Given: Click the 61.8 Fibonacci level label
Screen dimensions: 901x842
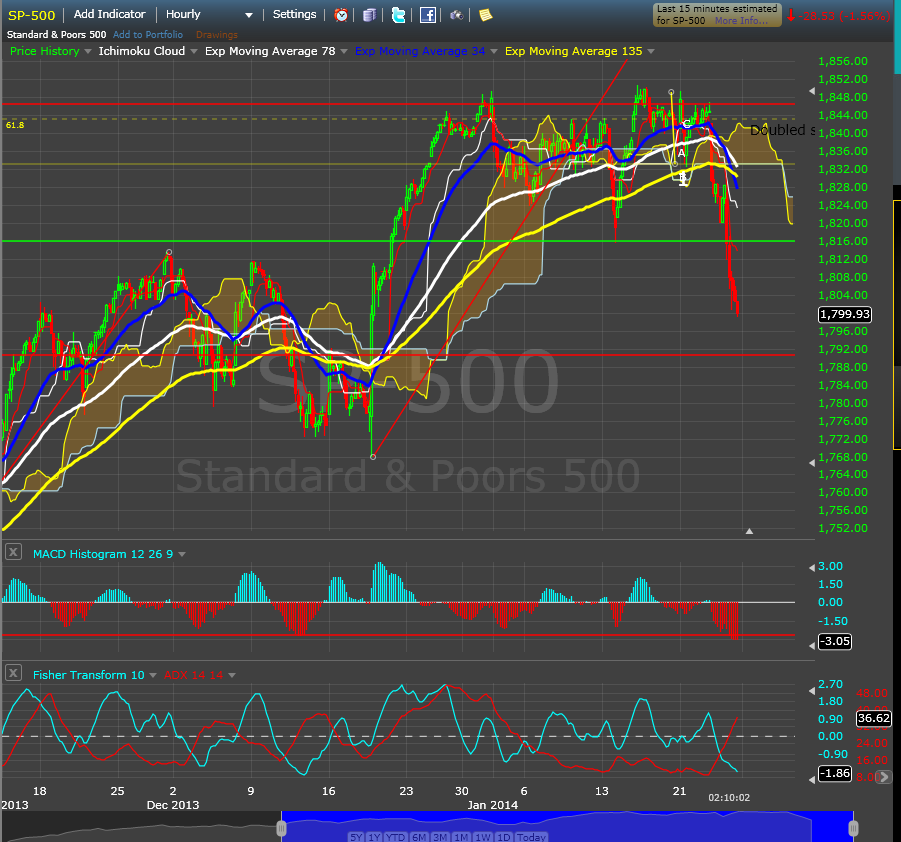Looking at the screenshot, I should pyautogui.click(x=15, y=125).
